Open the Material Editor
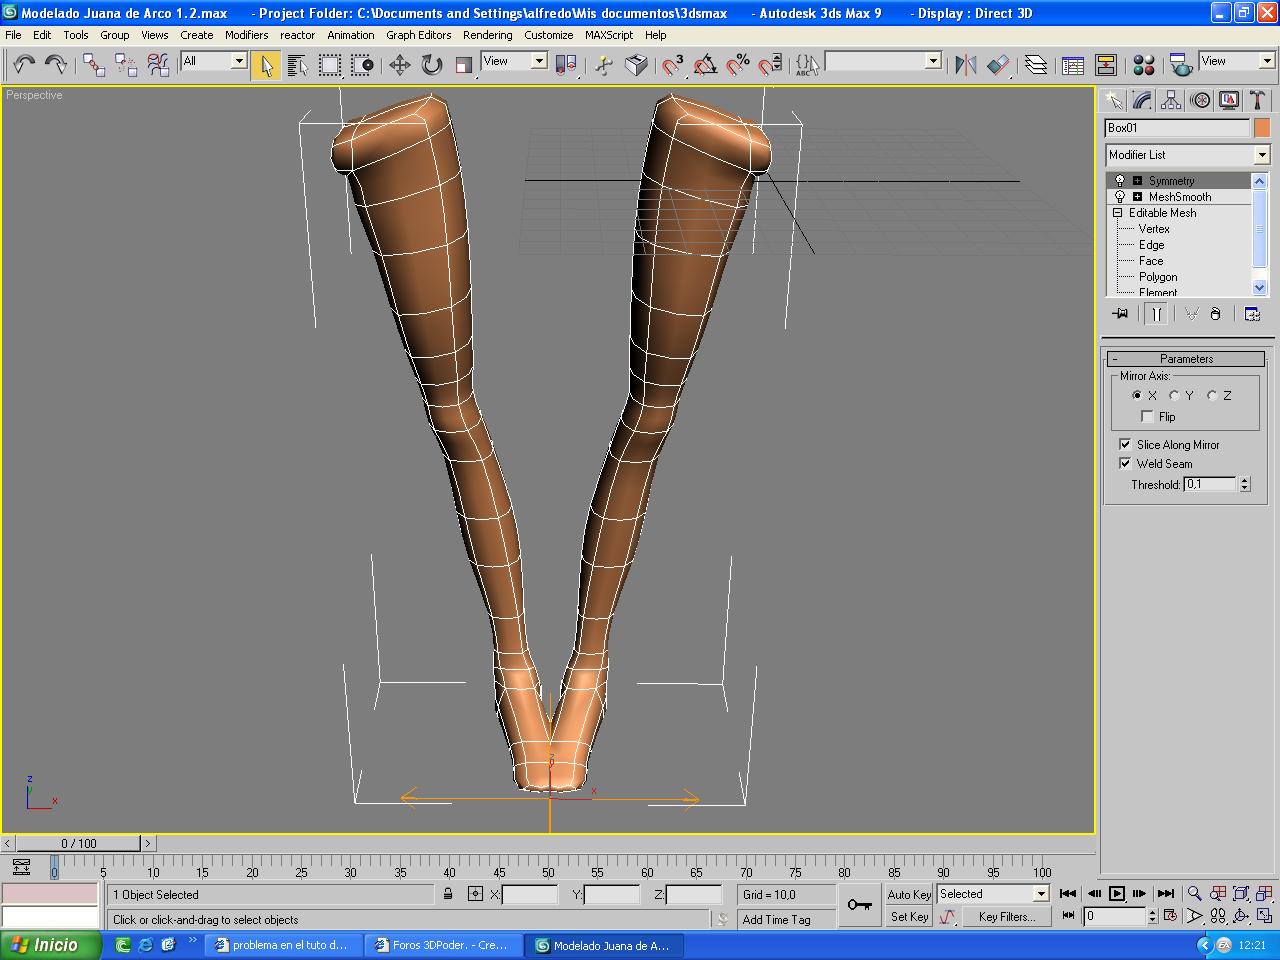 [1144, 66]
